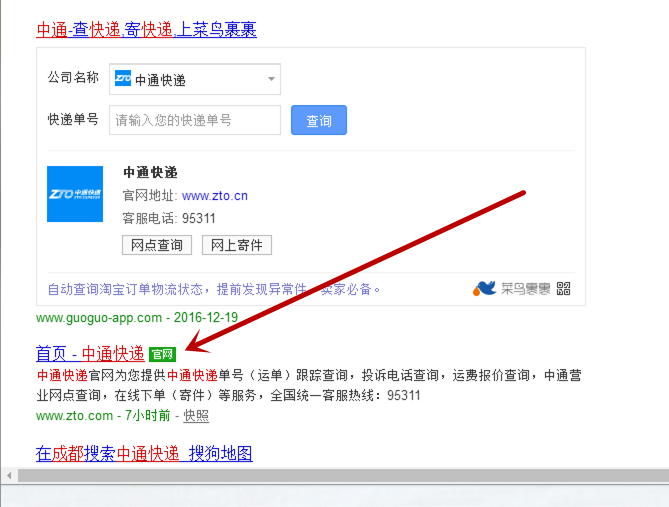Click the 网上寄件 button
This screenshot has height=507, width=669.
237,245
